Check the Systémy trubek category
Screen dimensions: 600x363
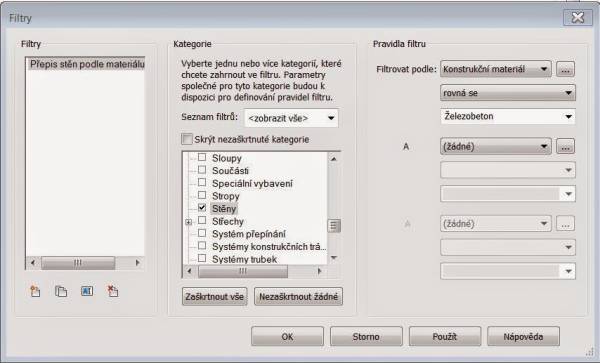click(202, 259)
